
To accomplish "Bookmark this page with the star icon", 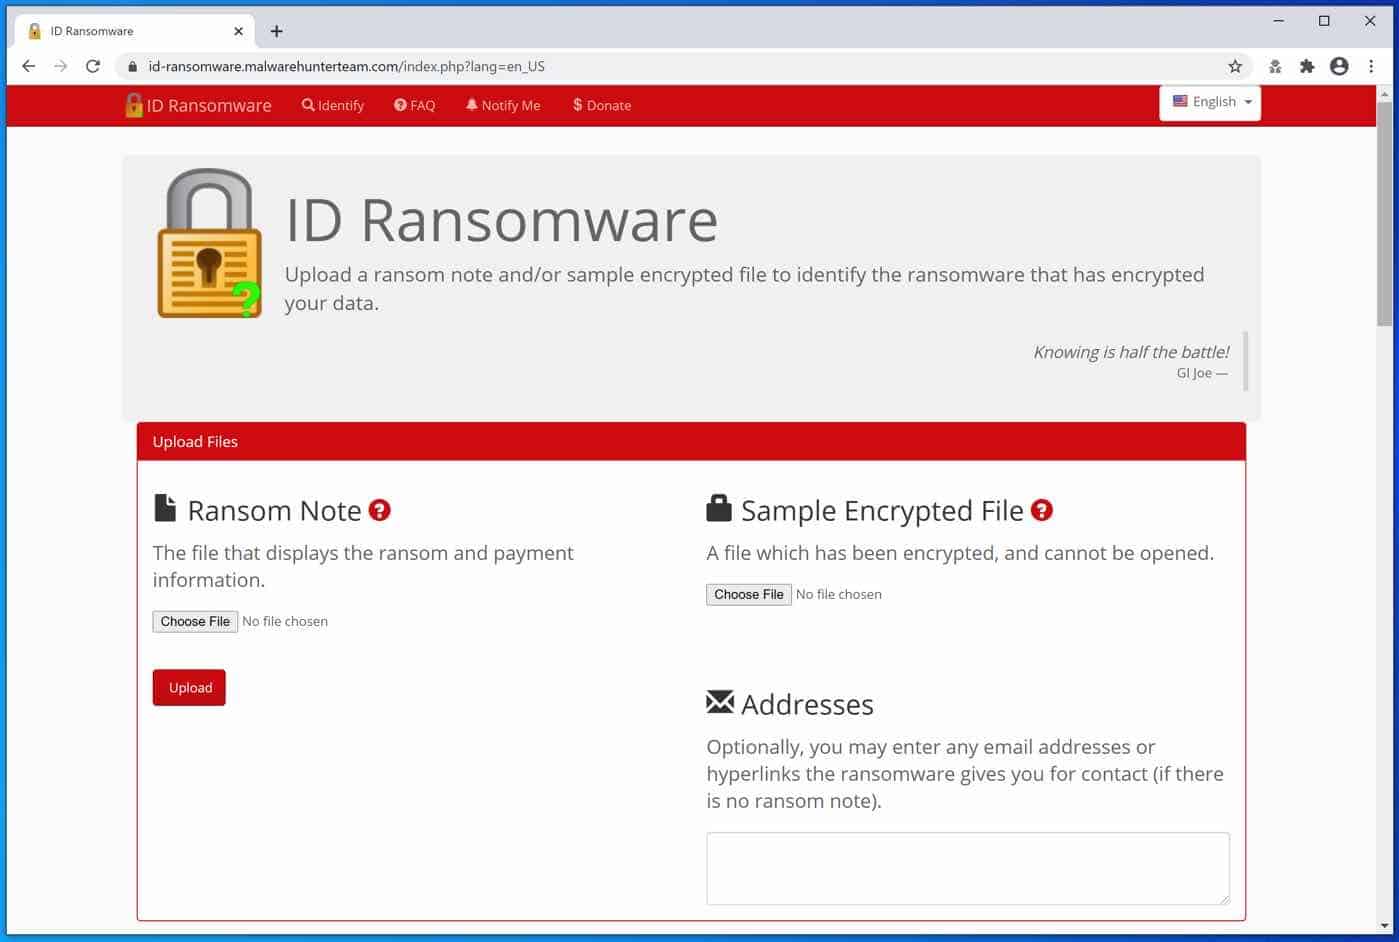I will point(1235,66).
